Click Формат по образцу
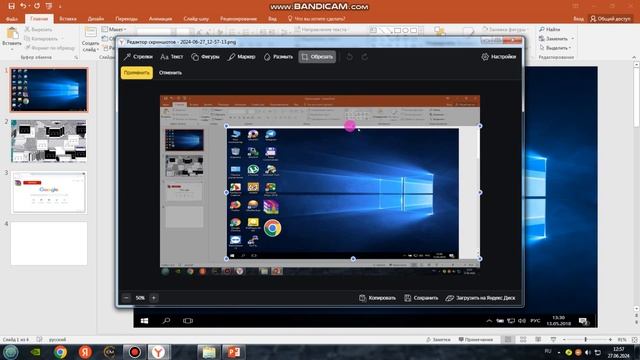The image size is (640, 360). (49, 48)
